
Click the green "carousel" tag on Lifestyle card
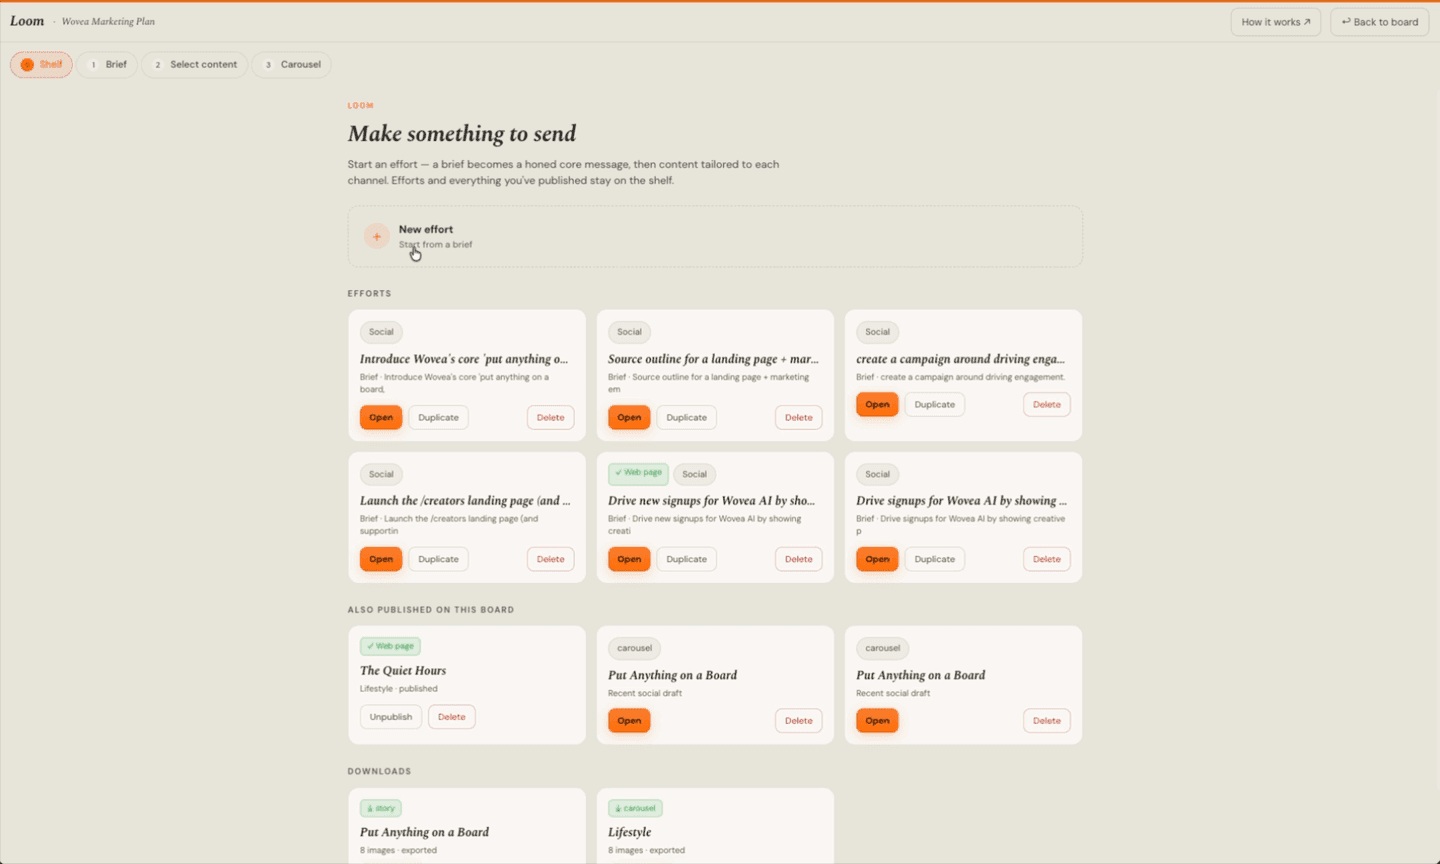[635, 808]
